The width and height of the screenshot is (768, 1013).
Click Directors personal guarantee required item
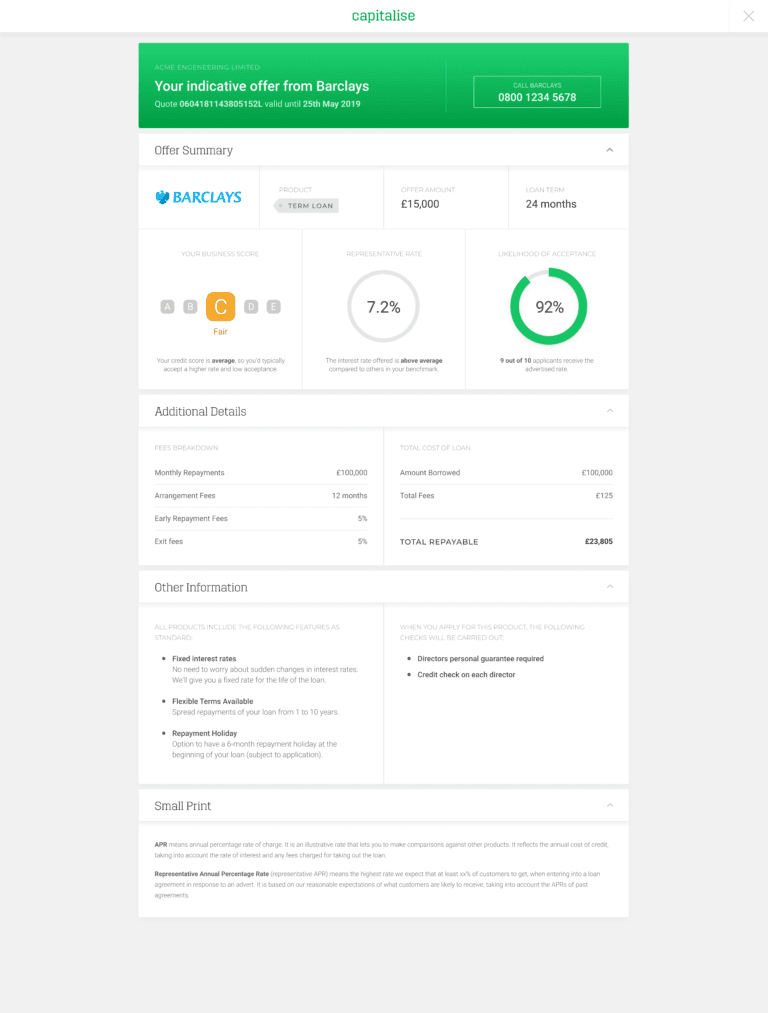coord(481,659)
